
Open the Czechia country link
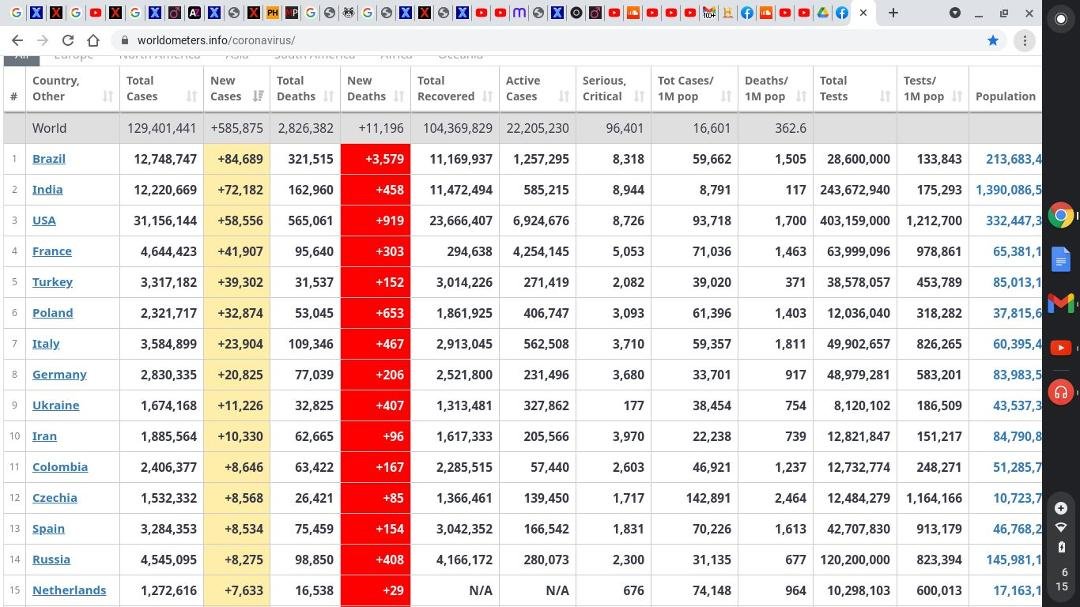point(54,498)
